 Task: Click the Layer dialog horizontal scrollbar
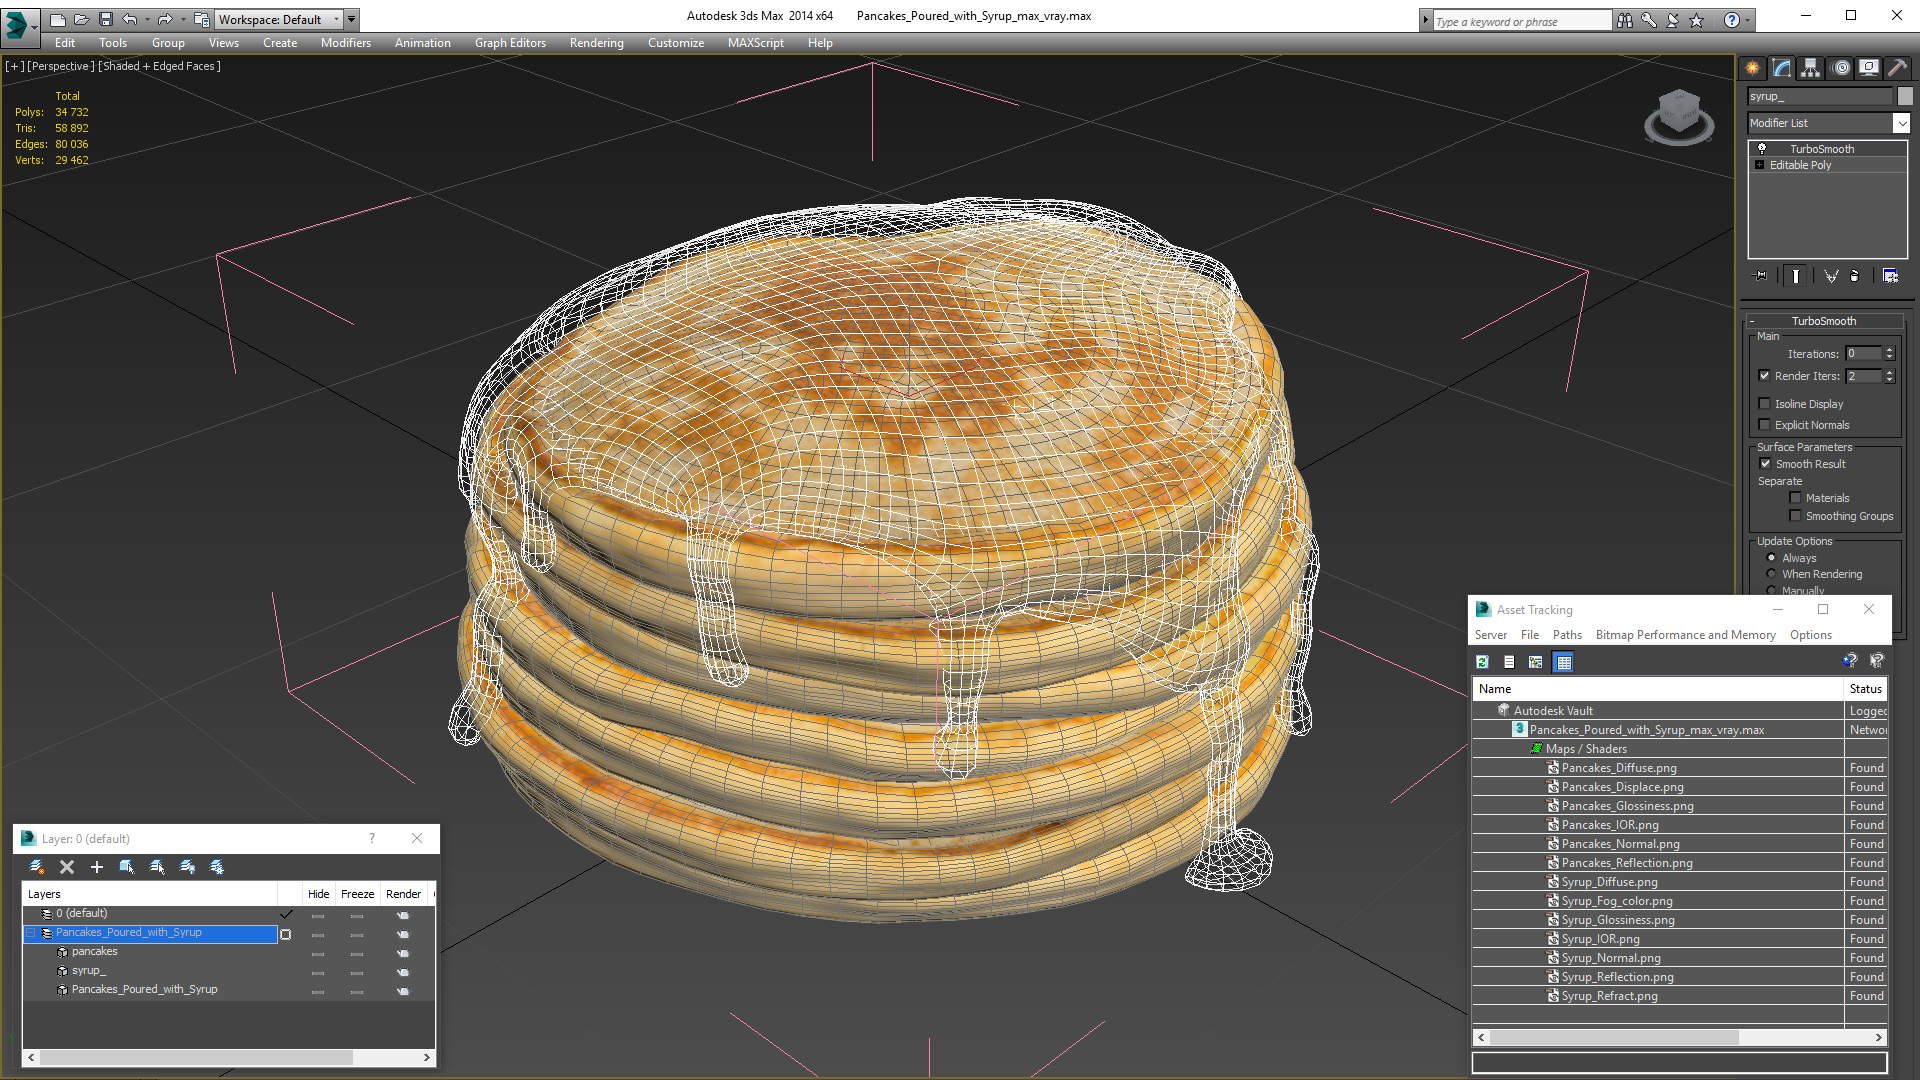point(228,1057)
